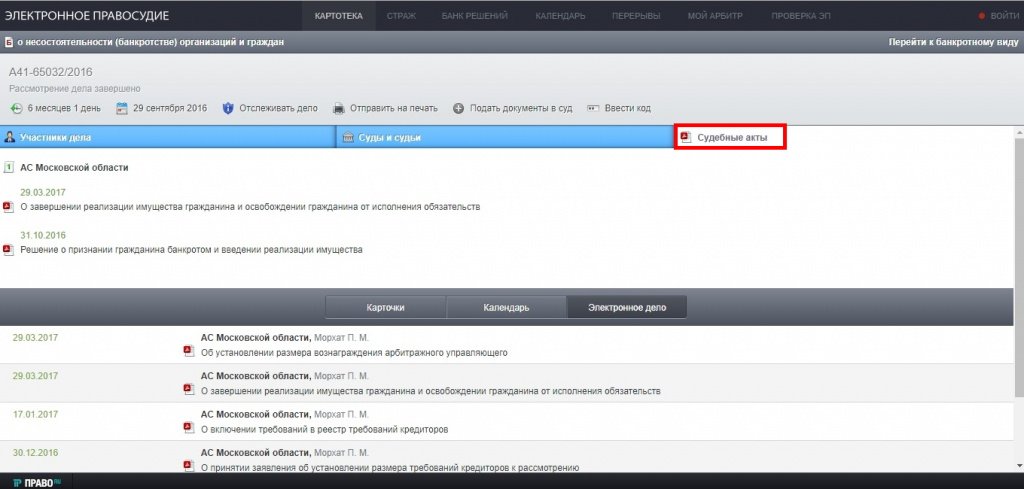Open PDF icon beside Об установлении размера вознаграждения
Viewport: 1024px width, 489px height.
(187, 352)
